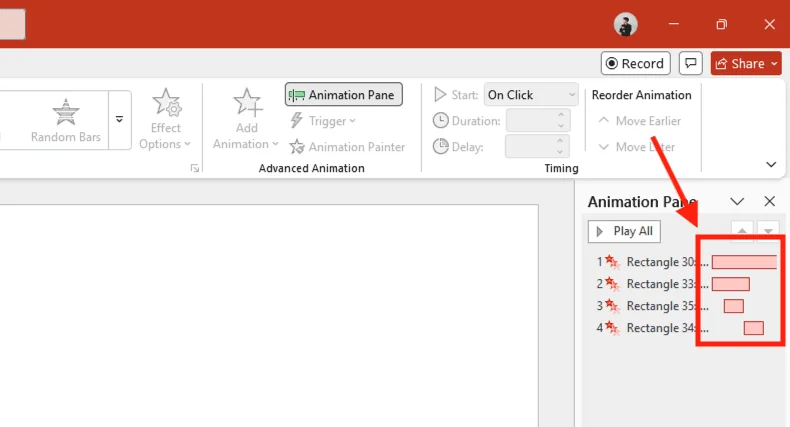Viewport: 790px width, 427px height.
Task: Click the Record button
Action: coord(635,63)
